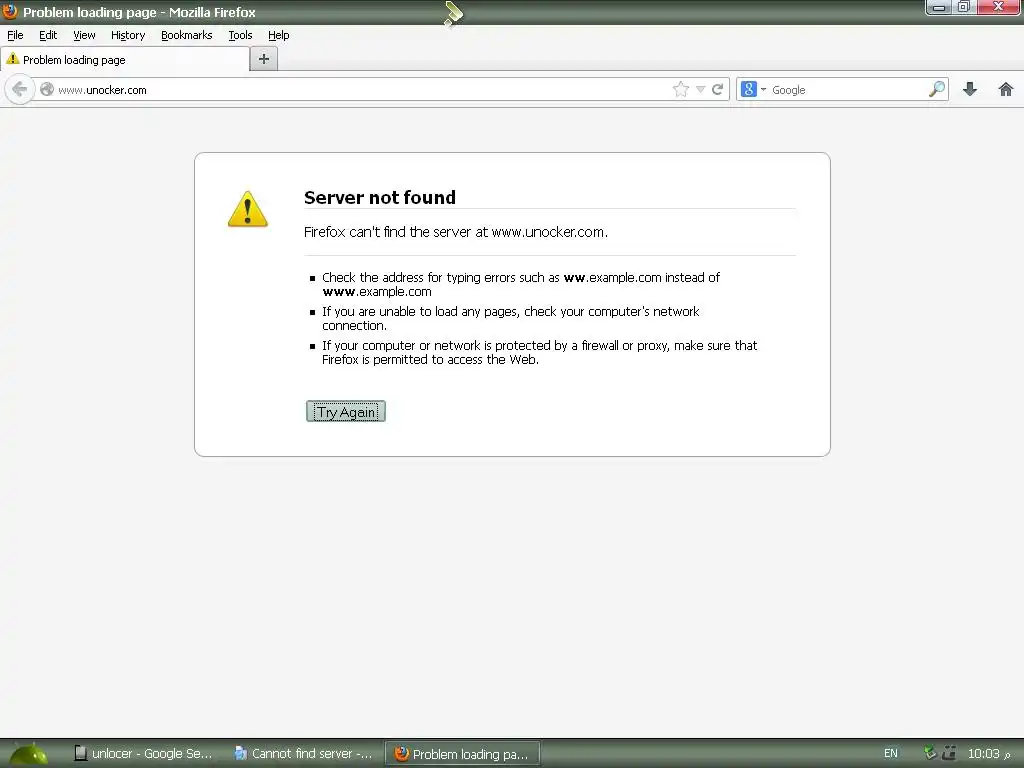Viewport: 1024px width, 768px height.
Task: Open the History menu
Action: (128, 35)
